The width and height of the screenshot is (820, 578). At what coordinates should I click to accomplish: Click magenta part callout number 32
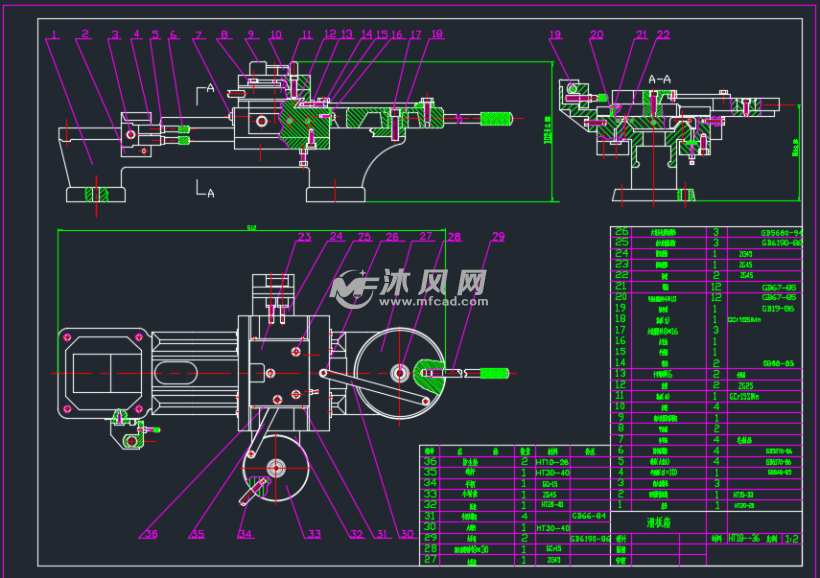[x=356, y=534]
